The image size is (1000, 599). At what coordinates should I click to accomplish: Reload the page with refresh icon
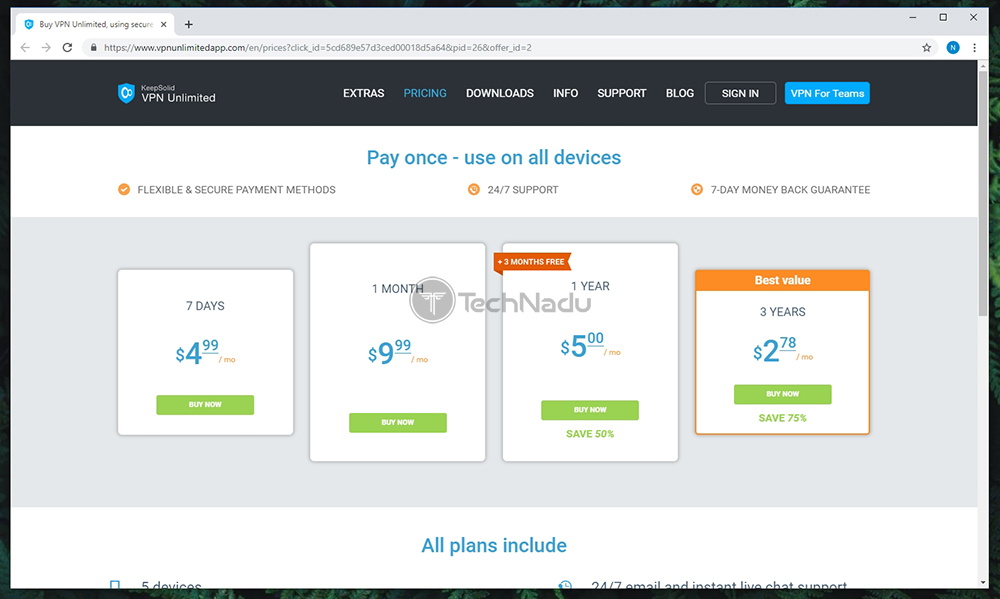[x=67, y=47]
